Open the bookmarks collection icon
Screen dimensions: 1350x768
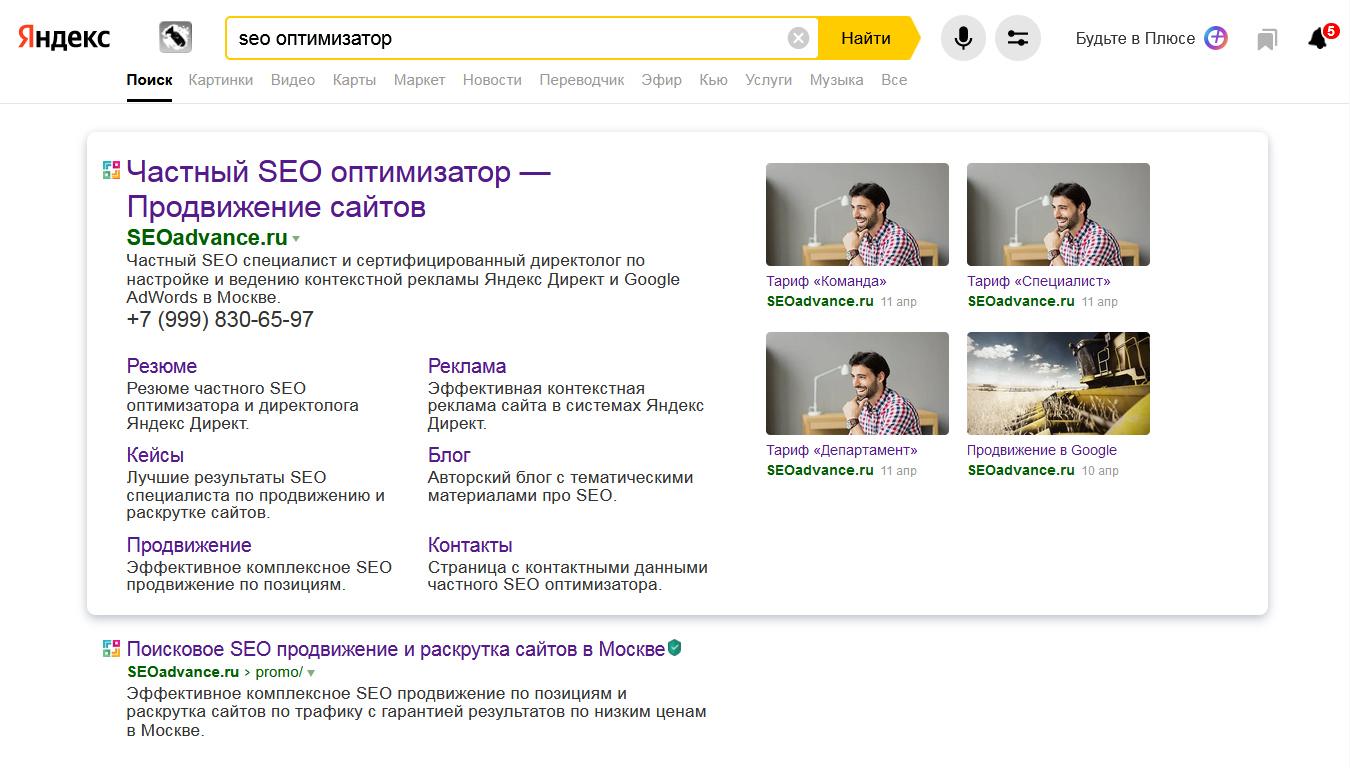(x=1267, y=39)
